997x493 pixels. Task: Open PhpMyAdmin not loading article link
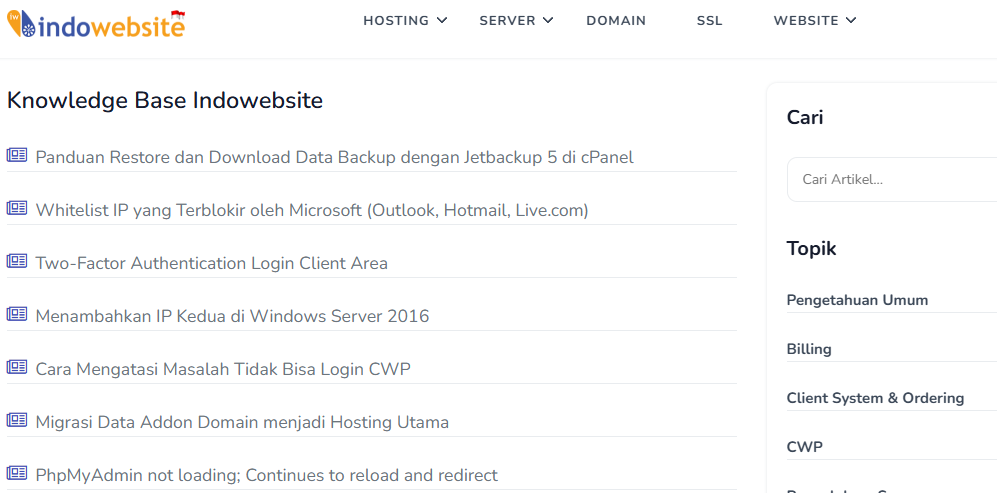(266, 475)
